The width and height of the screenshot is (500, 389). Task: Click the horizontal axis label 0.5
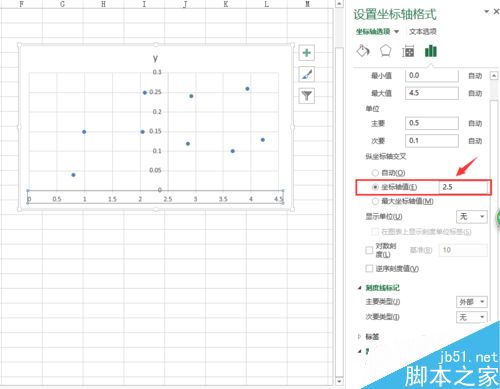coord(57,199)
